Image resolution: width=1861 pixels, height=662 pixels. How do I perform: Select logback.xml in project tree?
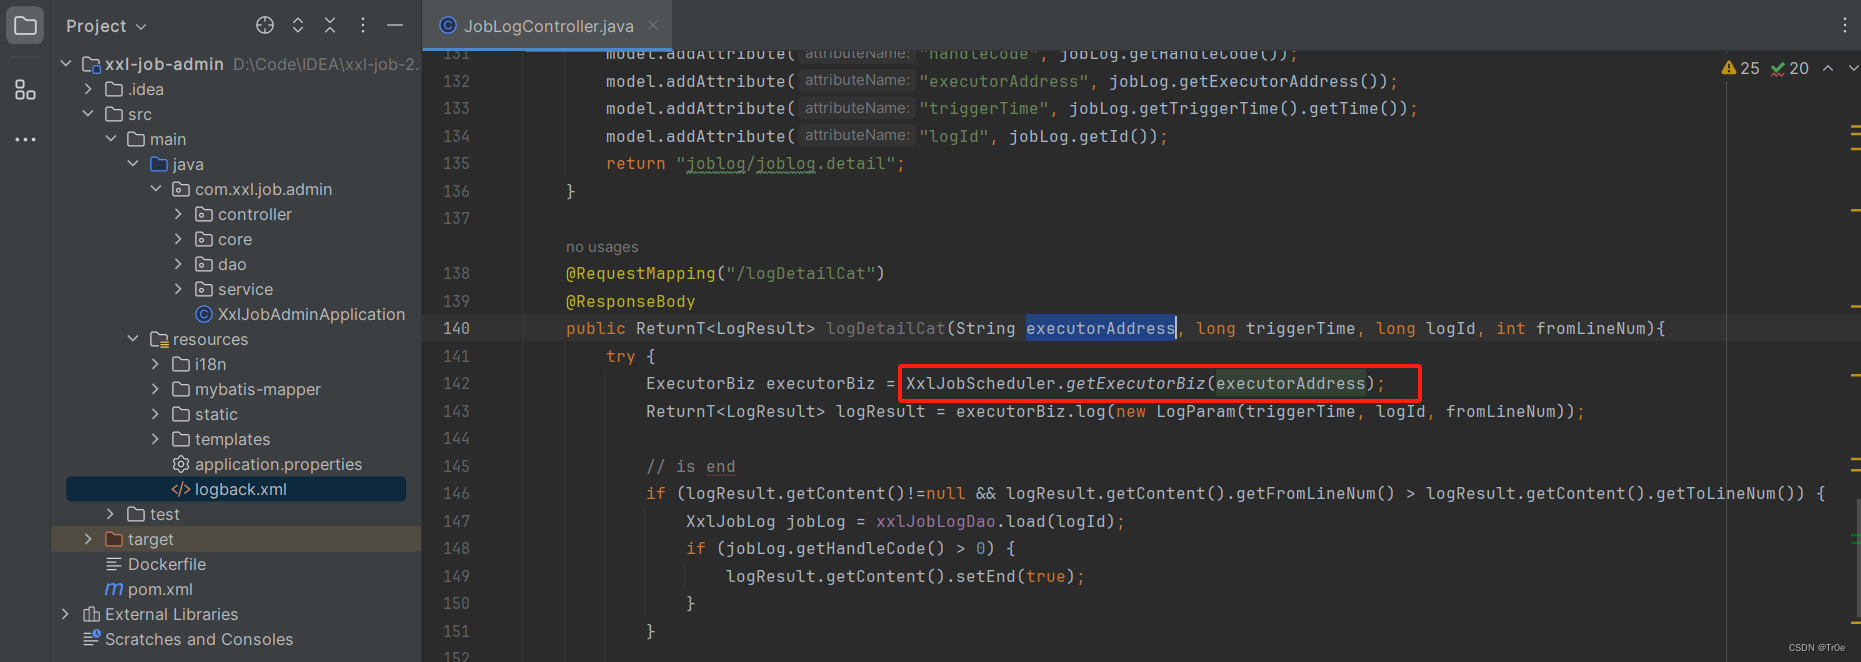click(x=236, y=489)
